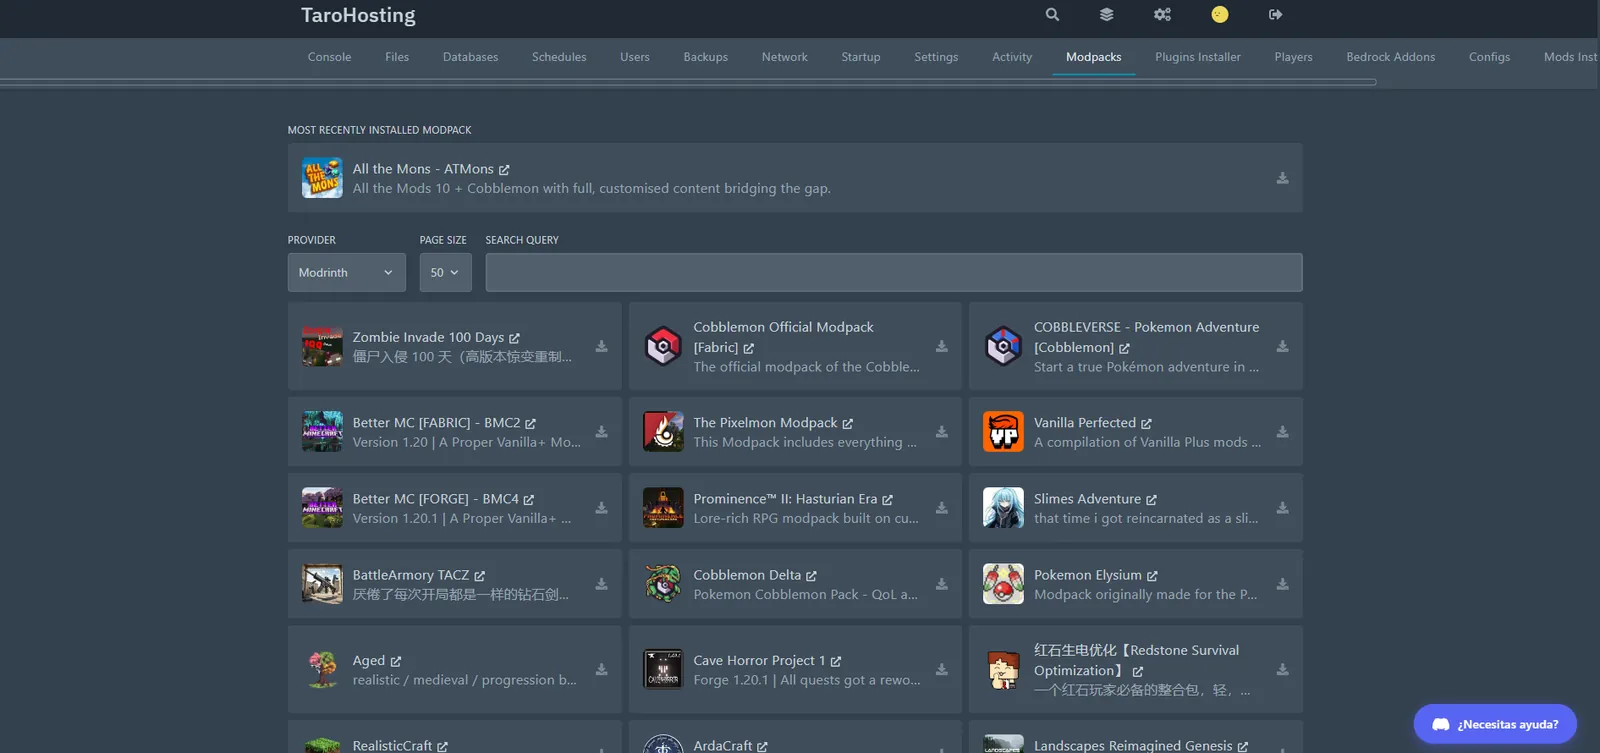The height and width of the screenshot is (753, 1600).
Task: Open Vanilla Perfected external link icon
Action: (x=1146, y=424)
